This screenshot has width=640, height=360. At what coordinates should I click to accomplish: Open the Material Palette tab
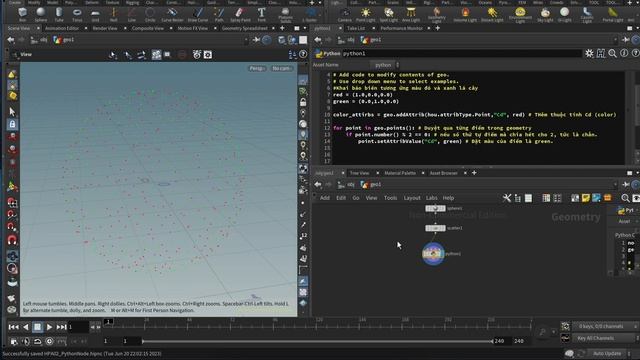click(400, 173)
